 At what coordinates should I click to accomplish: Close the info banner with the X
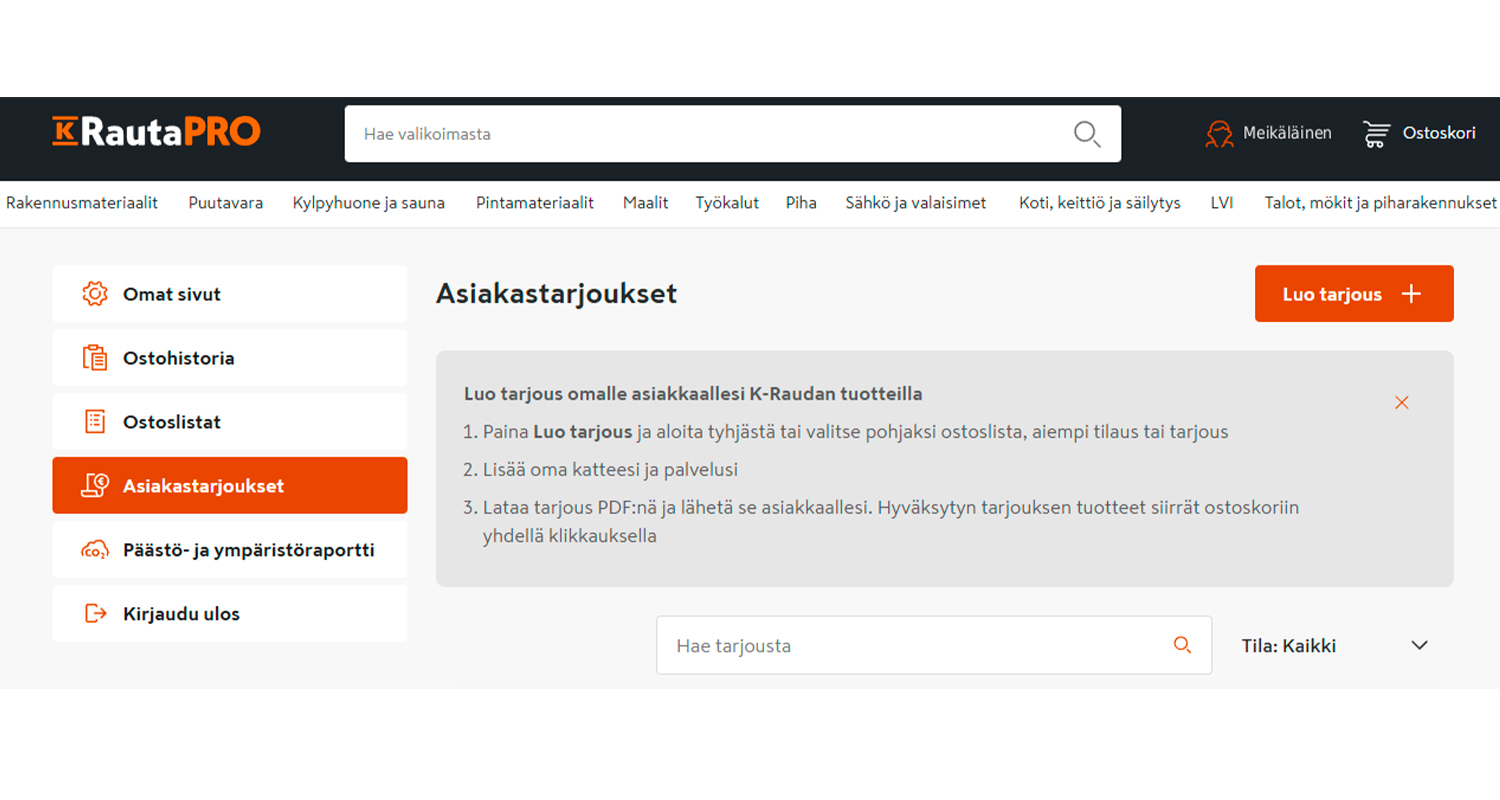(x=1402, y=403)
